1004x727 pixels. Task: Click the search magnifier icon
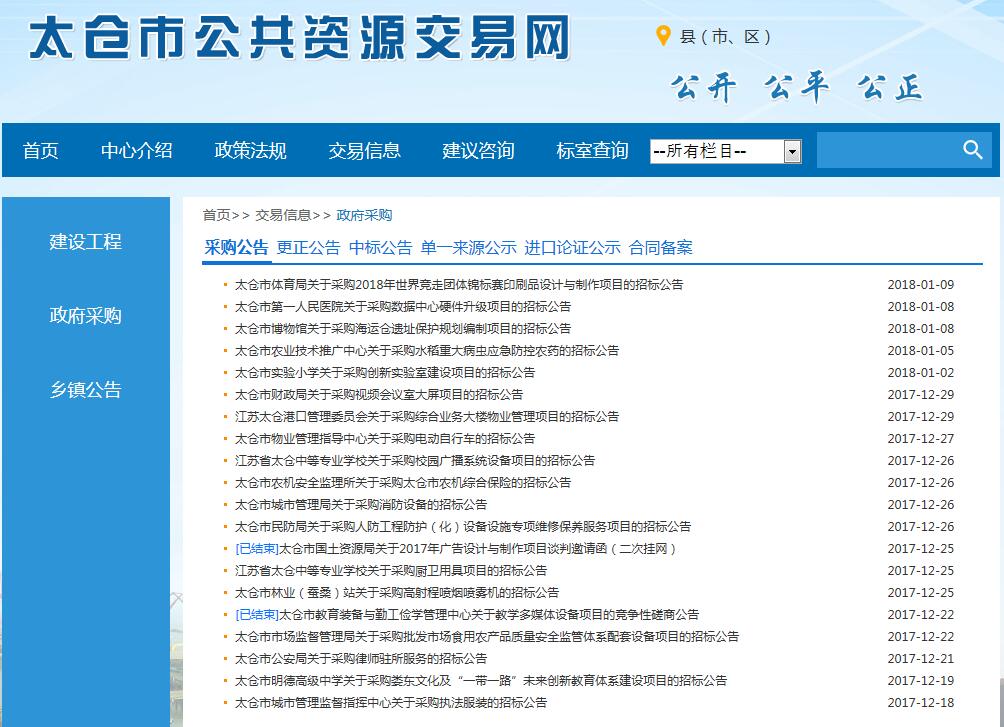click(973, 150)
